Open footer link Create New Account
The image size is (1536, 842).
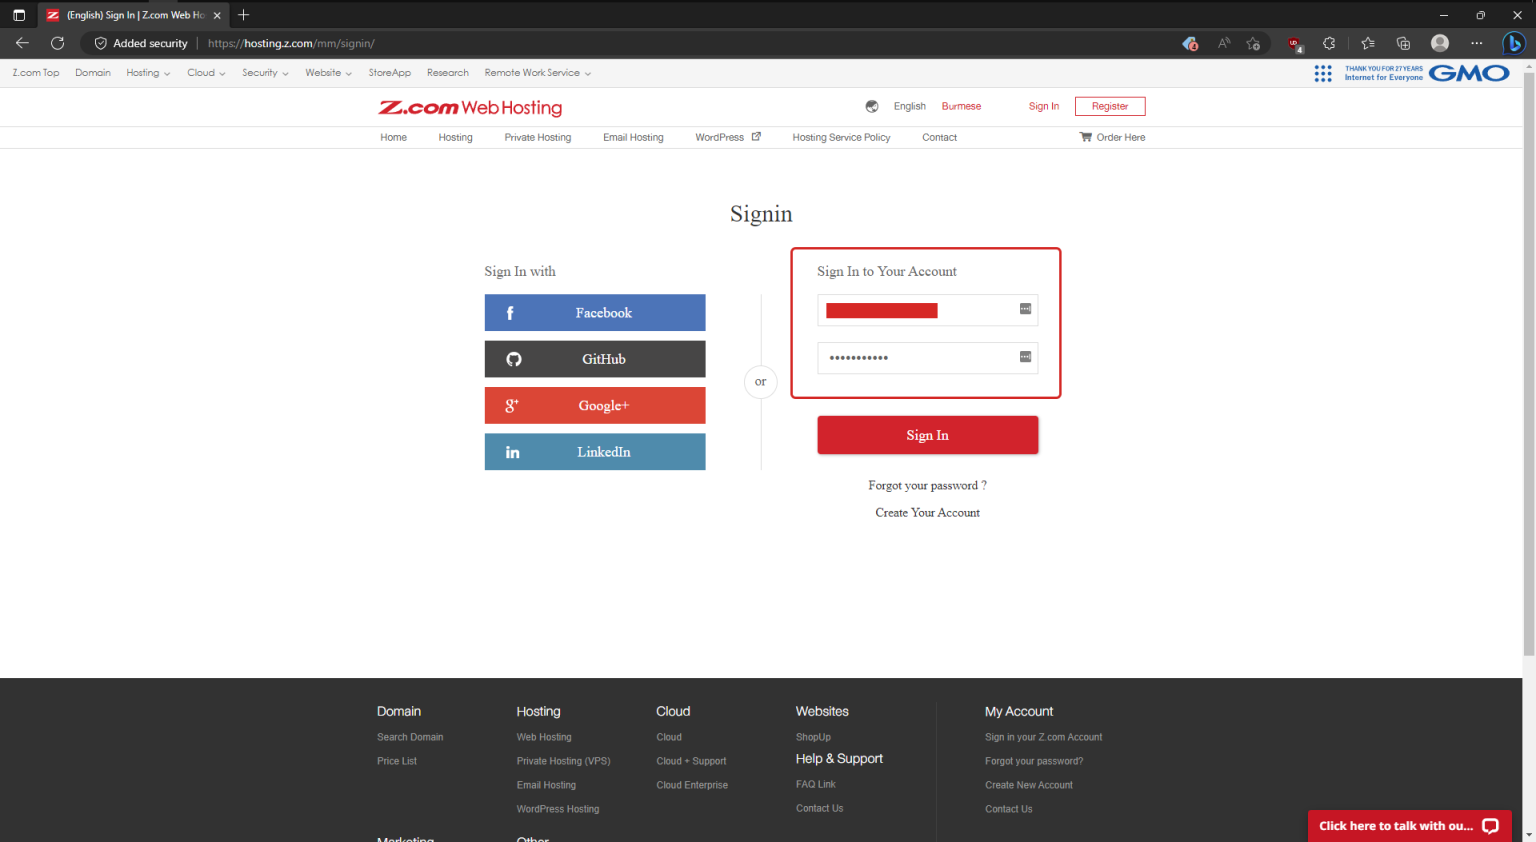click(x=1028, y=785)
